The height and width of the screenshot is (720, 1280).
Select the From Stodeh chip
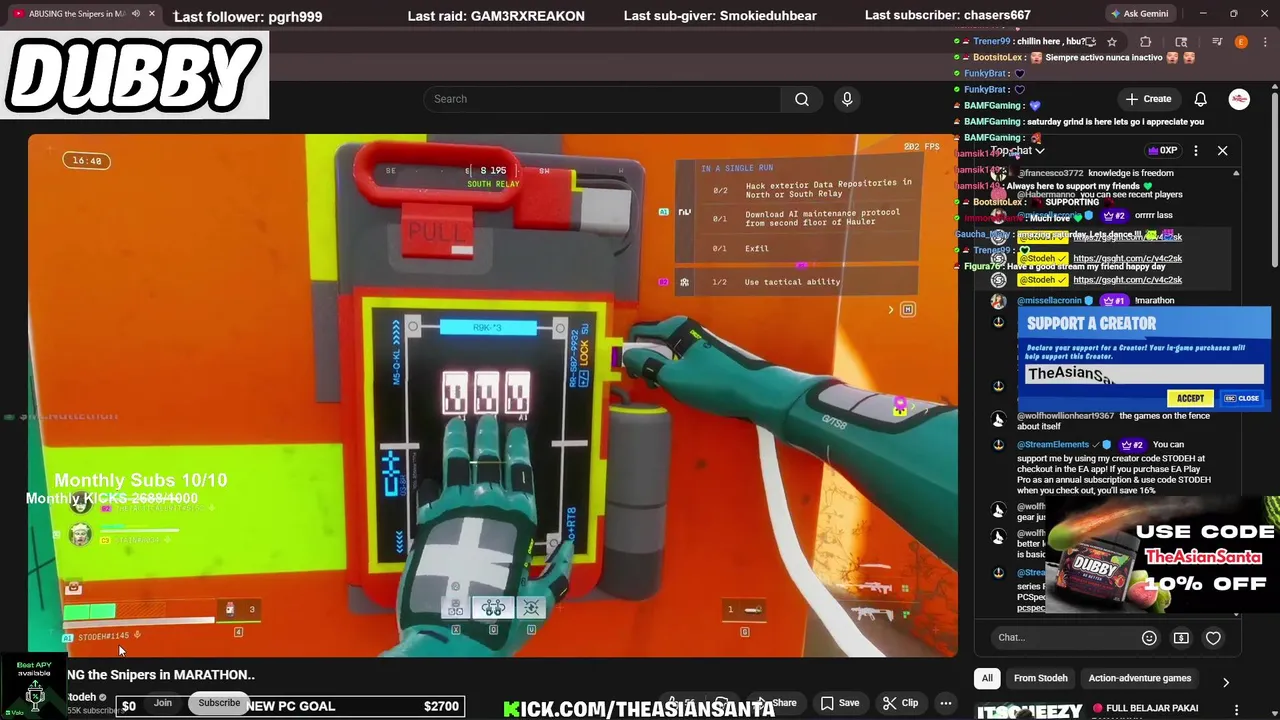pos(1041,678)
